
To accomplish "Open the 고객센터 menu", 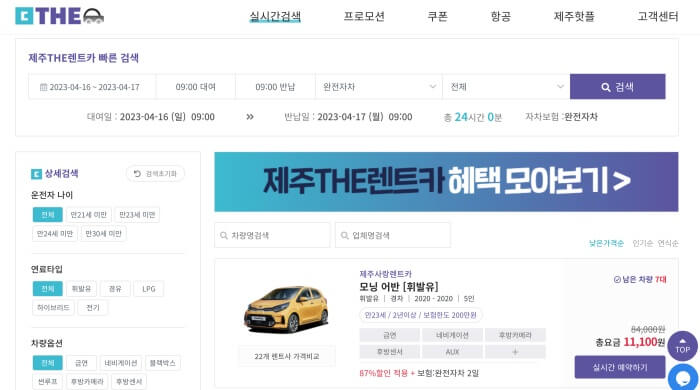I will pyautogui.click(x=658, y=17).
